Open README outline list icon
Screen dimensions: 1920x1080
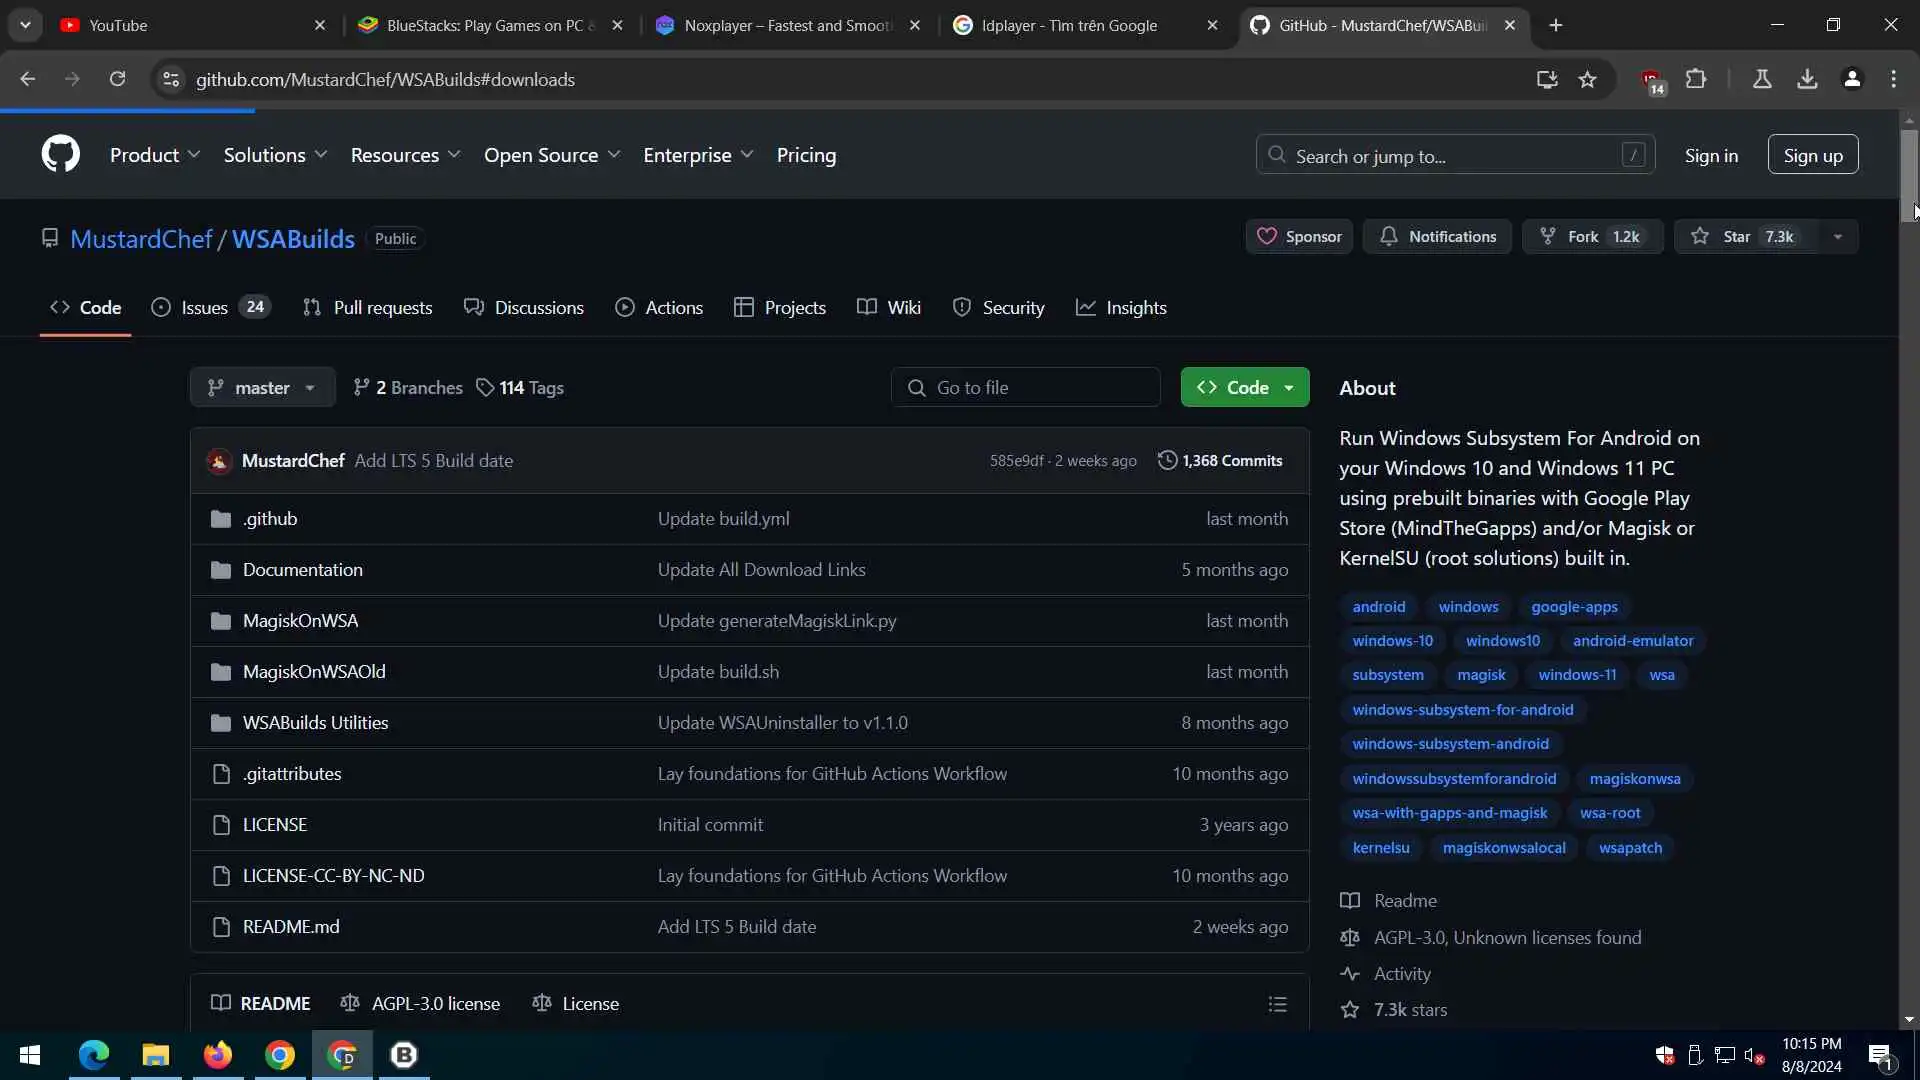pyautogui.click(x=1277, y=1004)
